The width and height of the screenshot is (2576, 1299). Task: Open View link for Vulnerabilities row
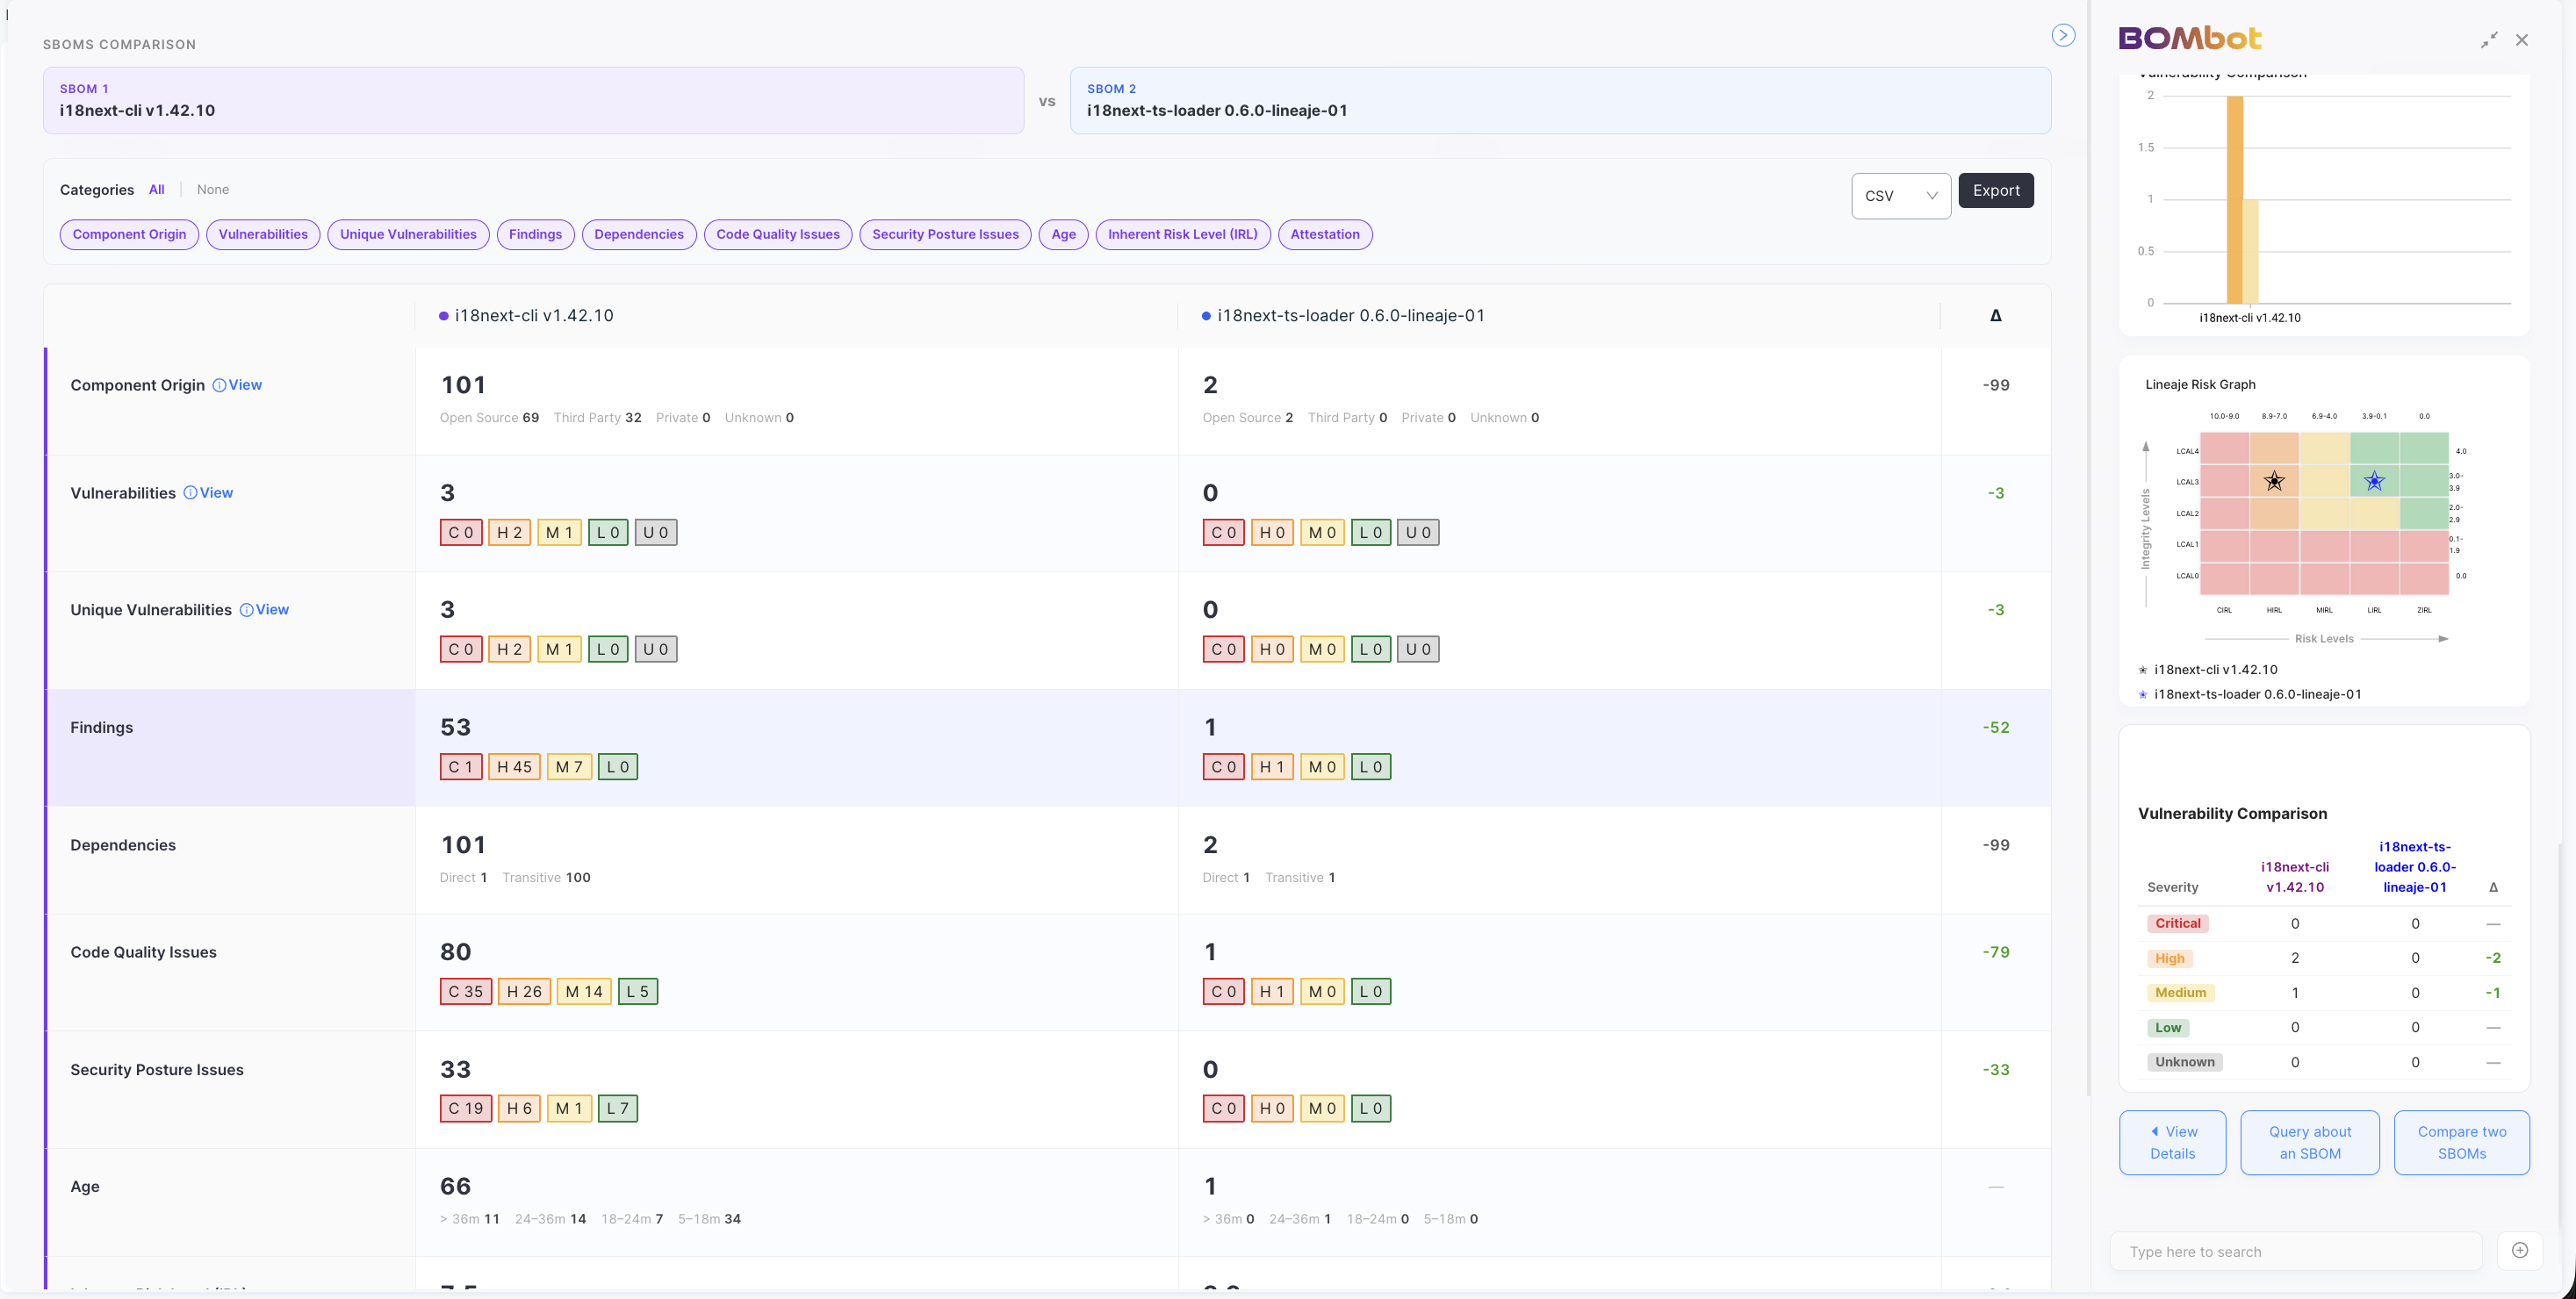(208, 493)
